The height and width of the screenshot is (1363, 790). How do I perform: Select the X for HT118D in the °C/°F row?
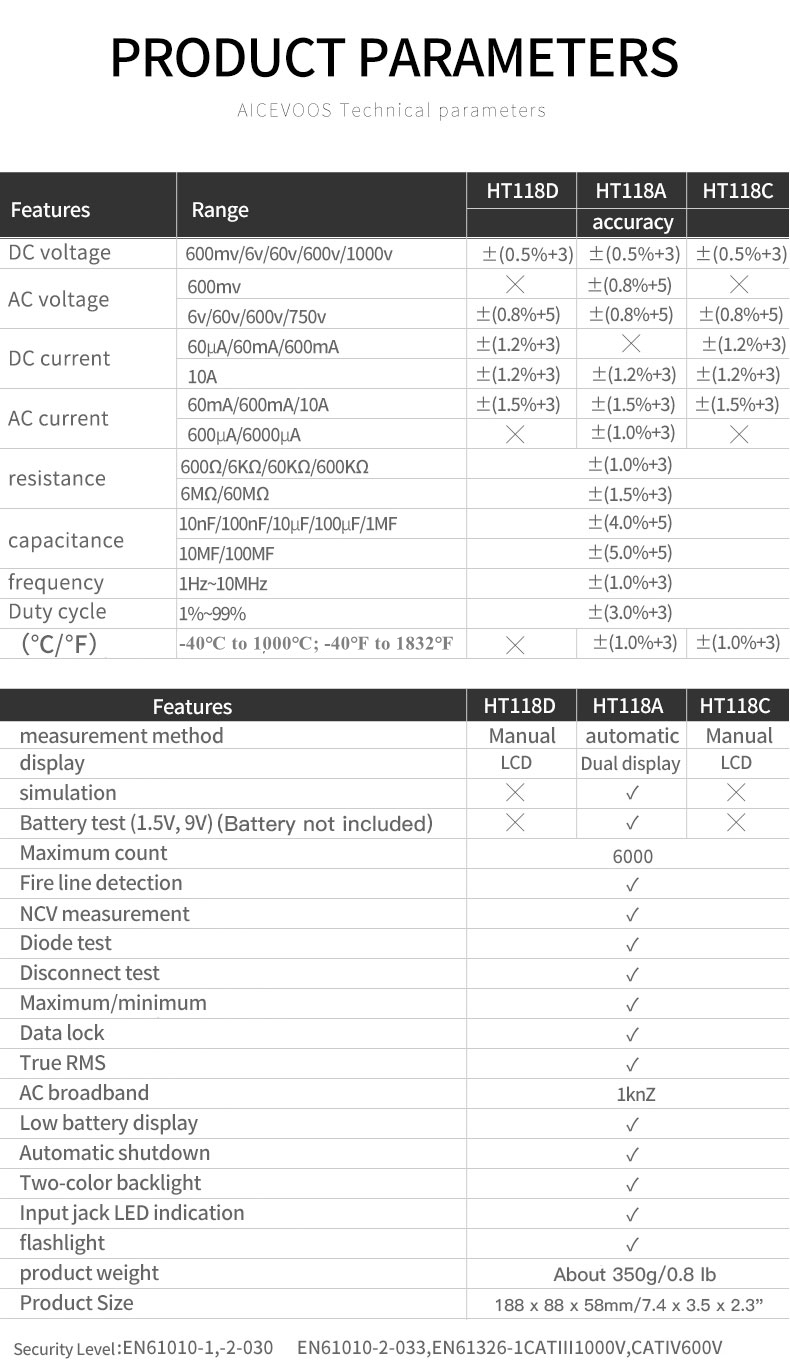pyautogui.click(x=516, y=645)
